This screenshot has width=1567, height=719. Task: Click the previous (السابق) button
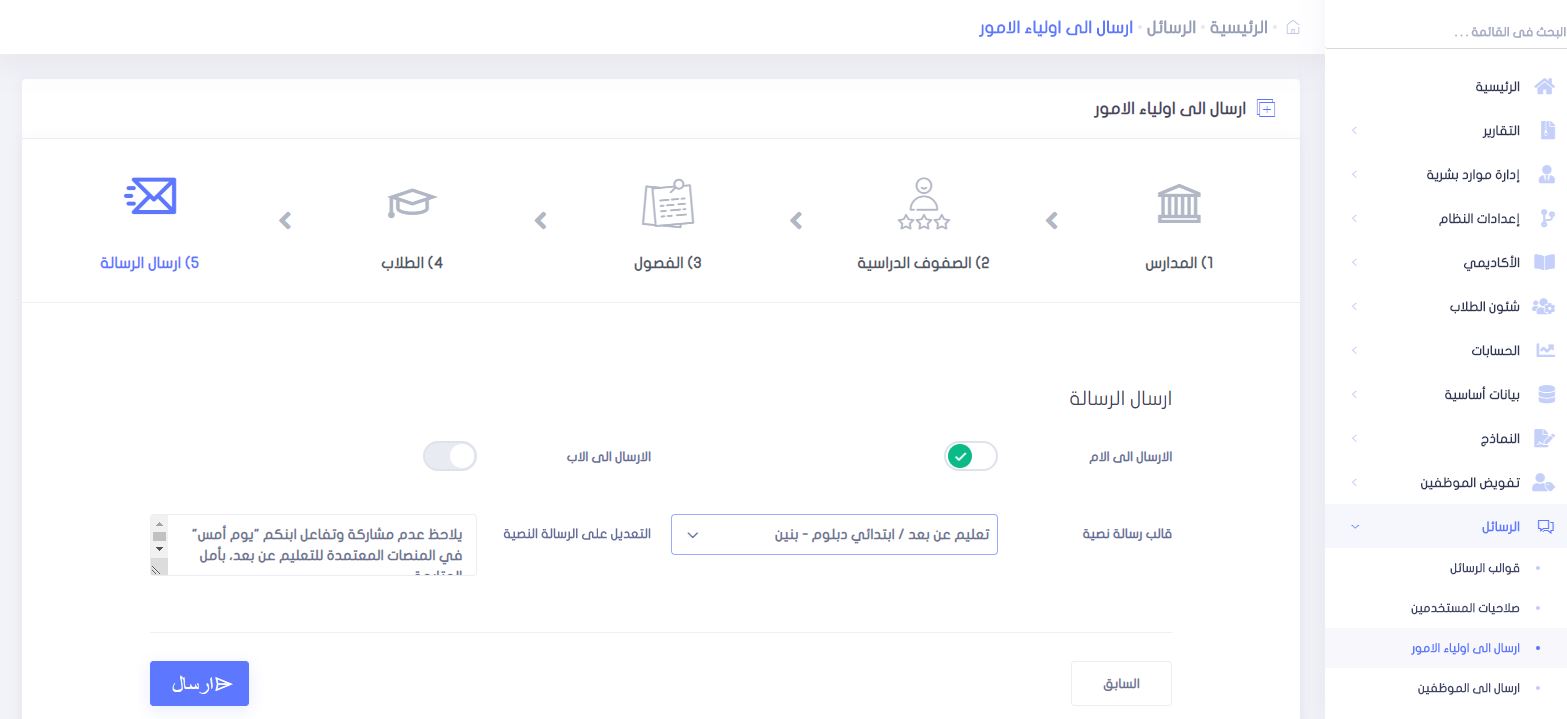pos(1121,684)
